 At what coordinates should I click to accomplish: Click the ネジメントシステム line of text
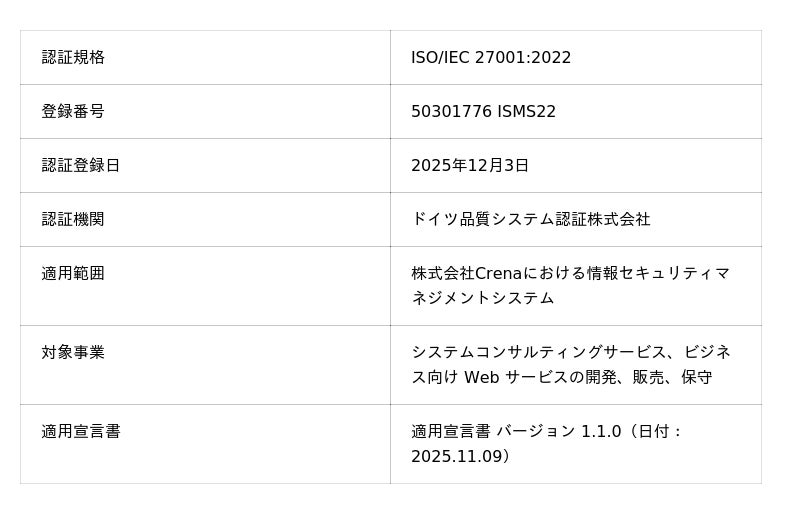pyautogui.click(x=482, y=298)
